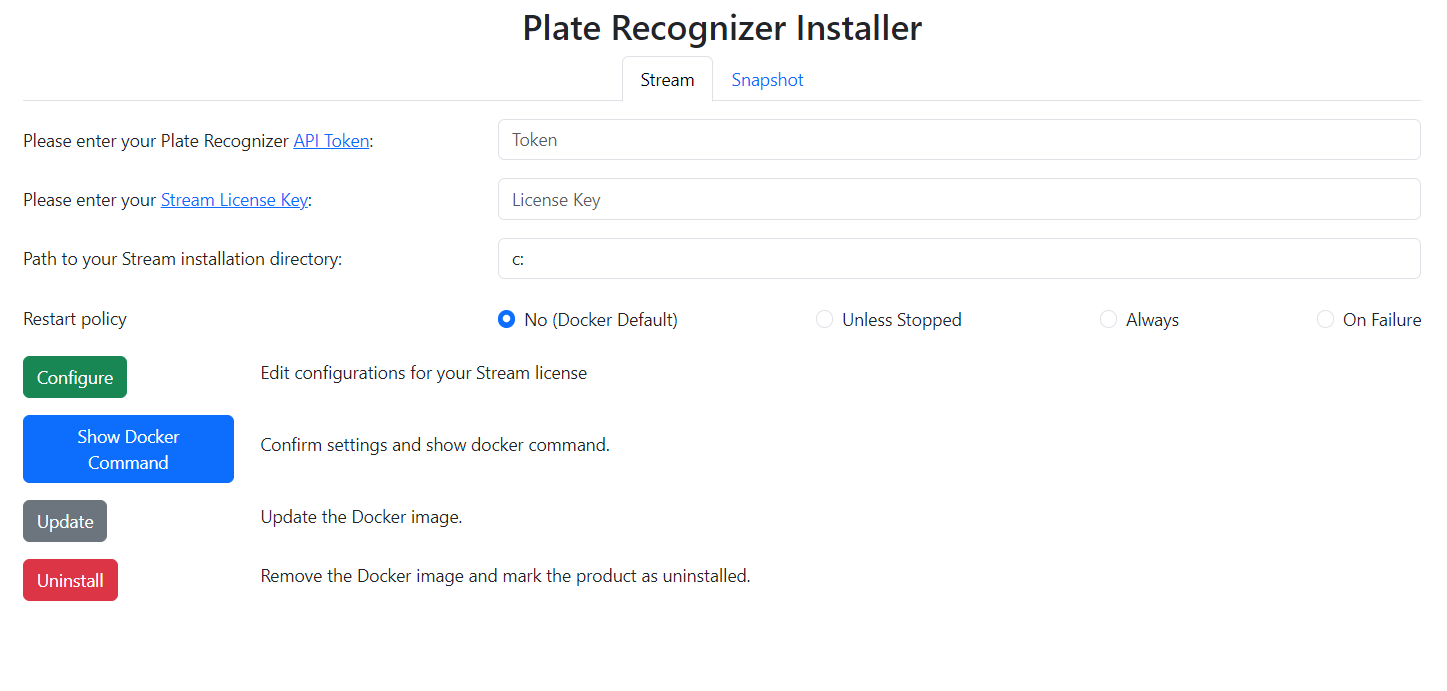Open the API Token link

[x=331, y=141]
